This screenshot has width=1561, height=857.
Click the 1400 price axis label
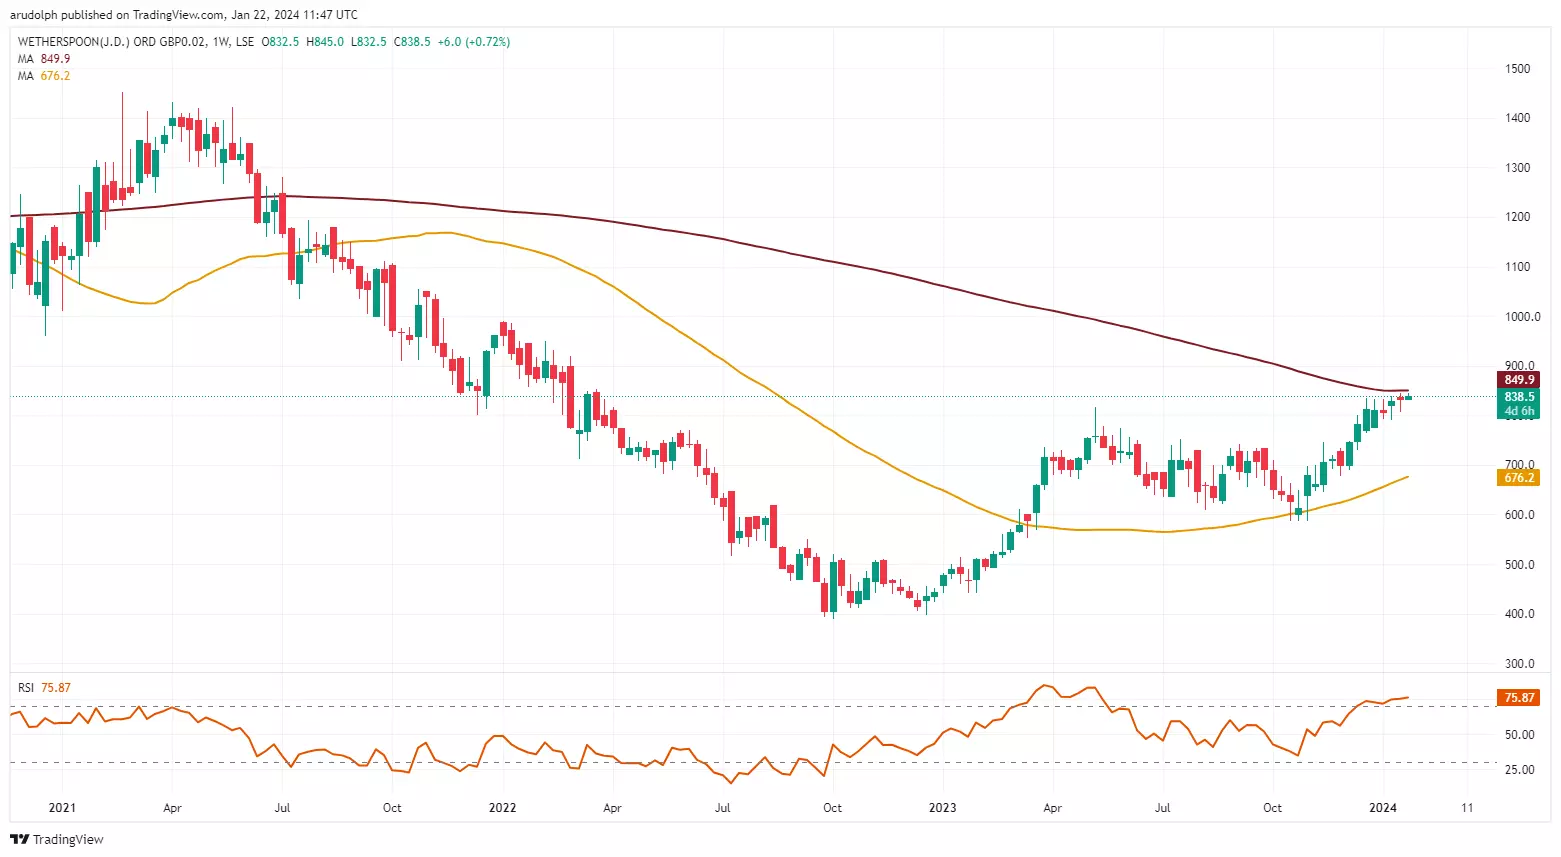[1517, 118]
